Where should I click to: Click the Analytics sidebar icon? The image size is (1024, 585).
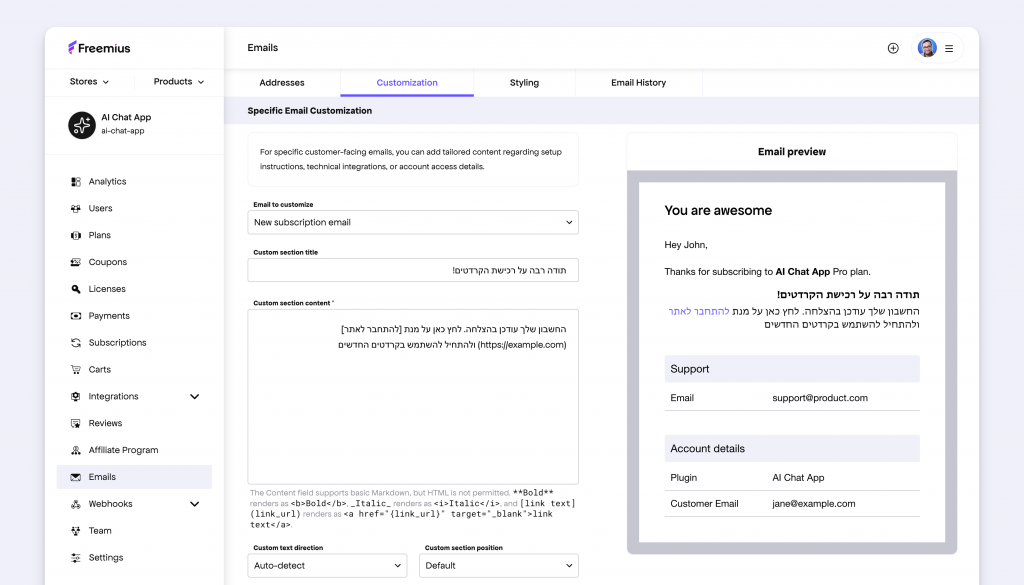[x=76, y=182]
